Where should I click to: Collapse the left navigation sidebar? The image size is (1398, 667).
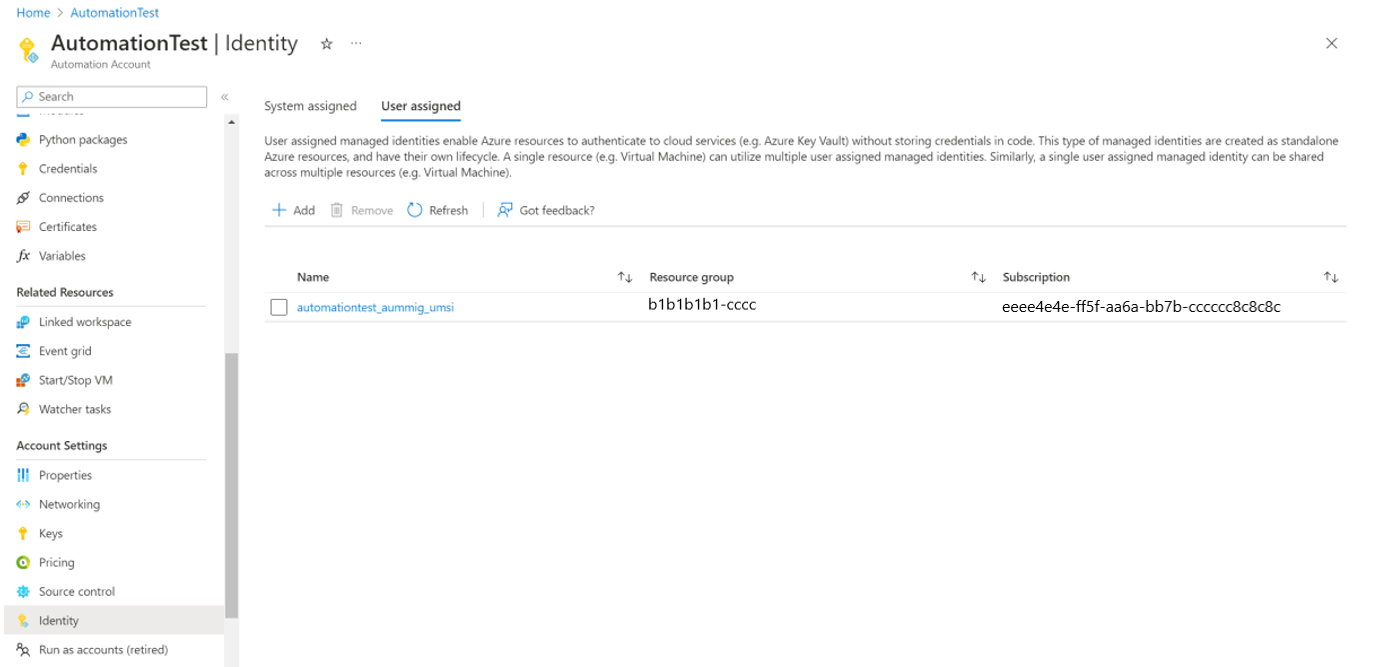223,96
